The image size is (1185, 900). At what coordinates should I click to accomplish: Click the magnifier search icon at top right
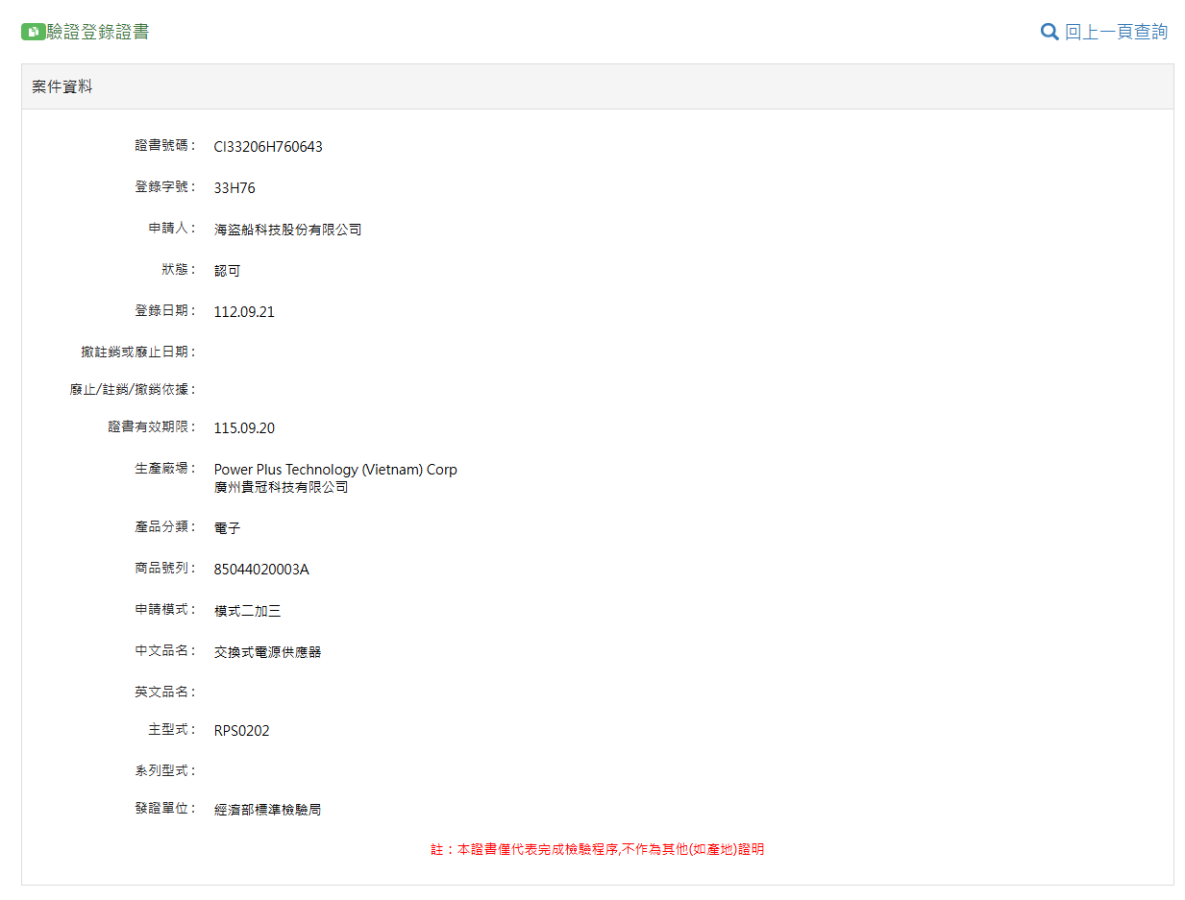pyautogui.click(x=1049, y=32)
